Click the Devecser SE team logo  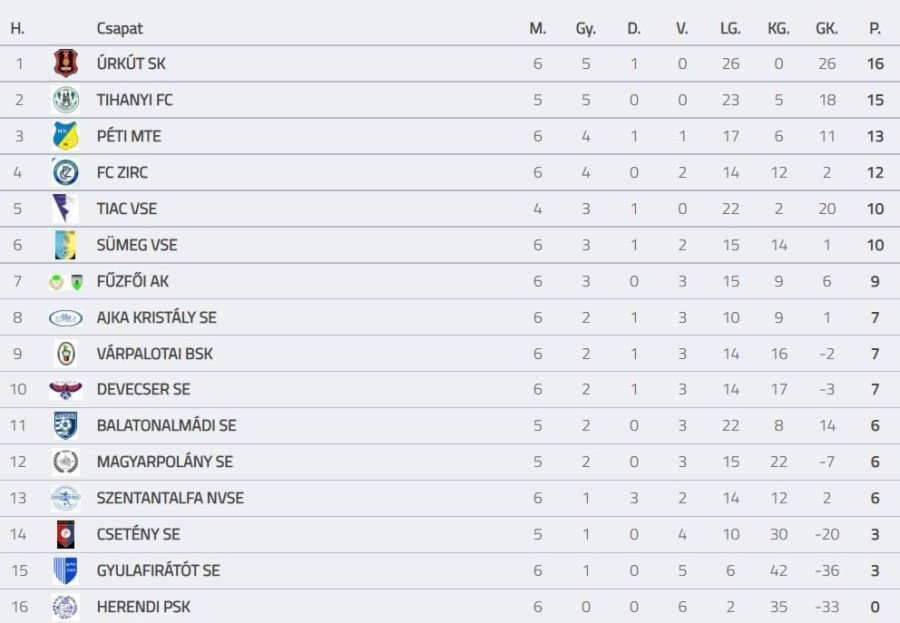click(66, 390)
